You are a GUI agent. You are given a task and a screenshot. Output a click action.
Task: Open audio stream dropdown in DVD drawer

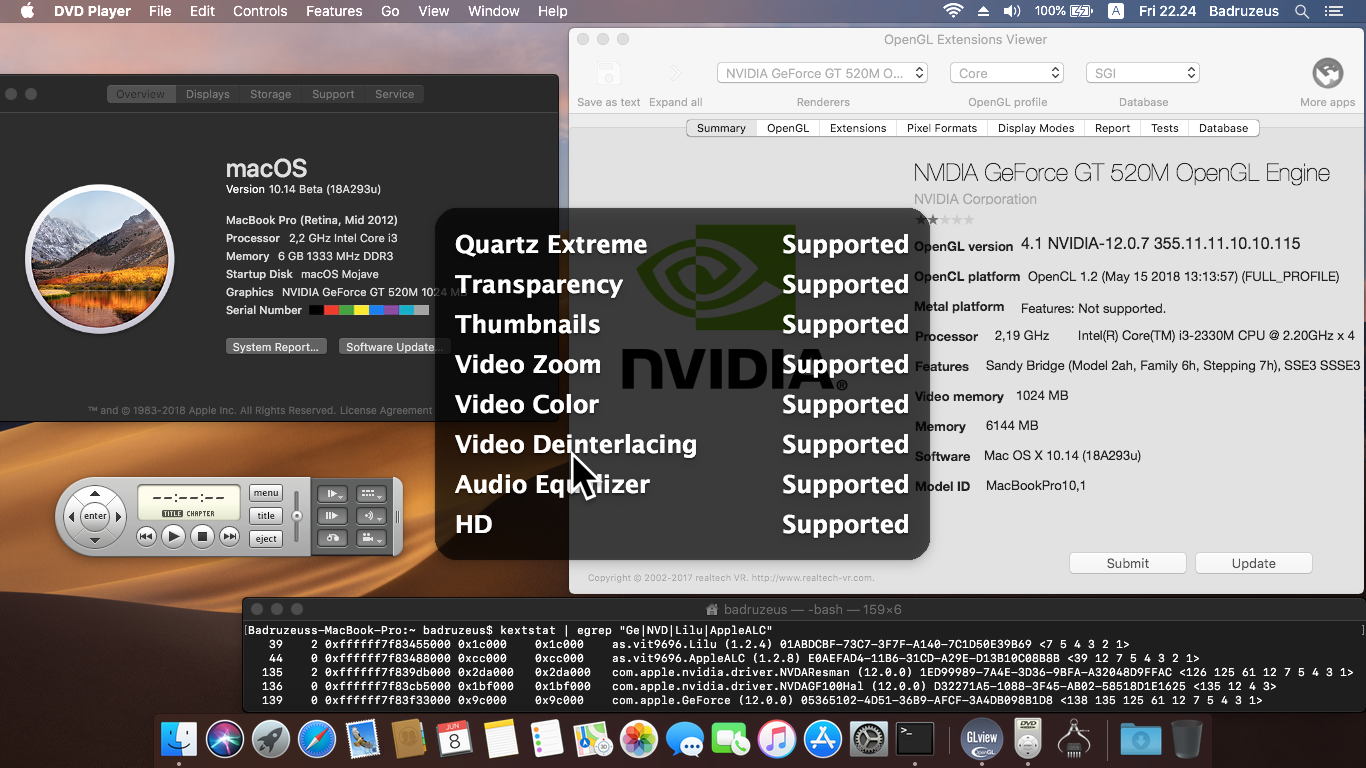[x=372, y=516]
